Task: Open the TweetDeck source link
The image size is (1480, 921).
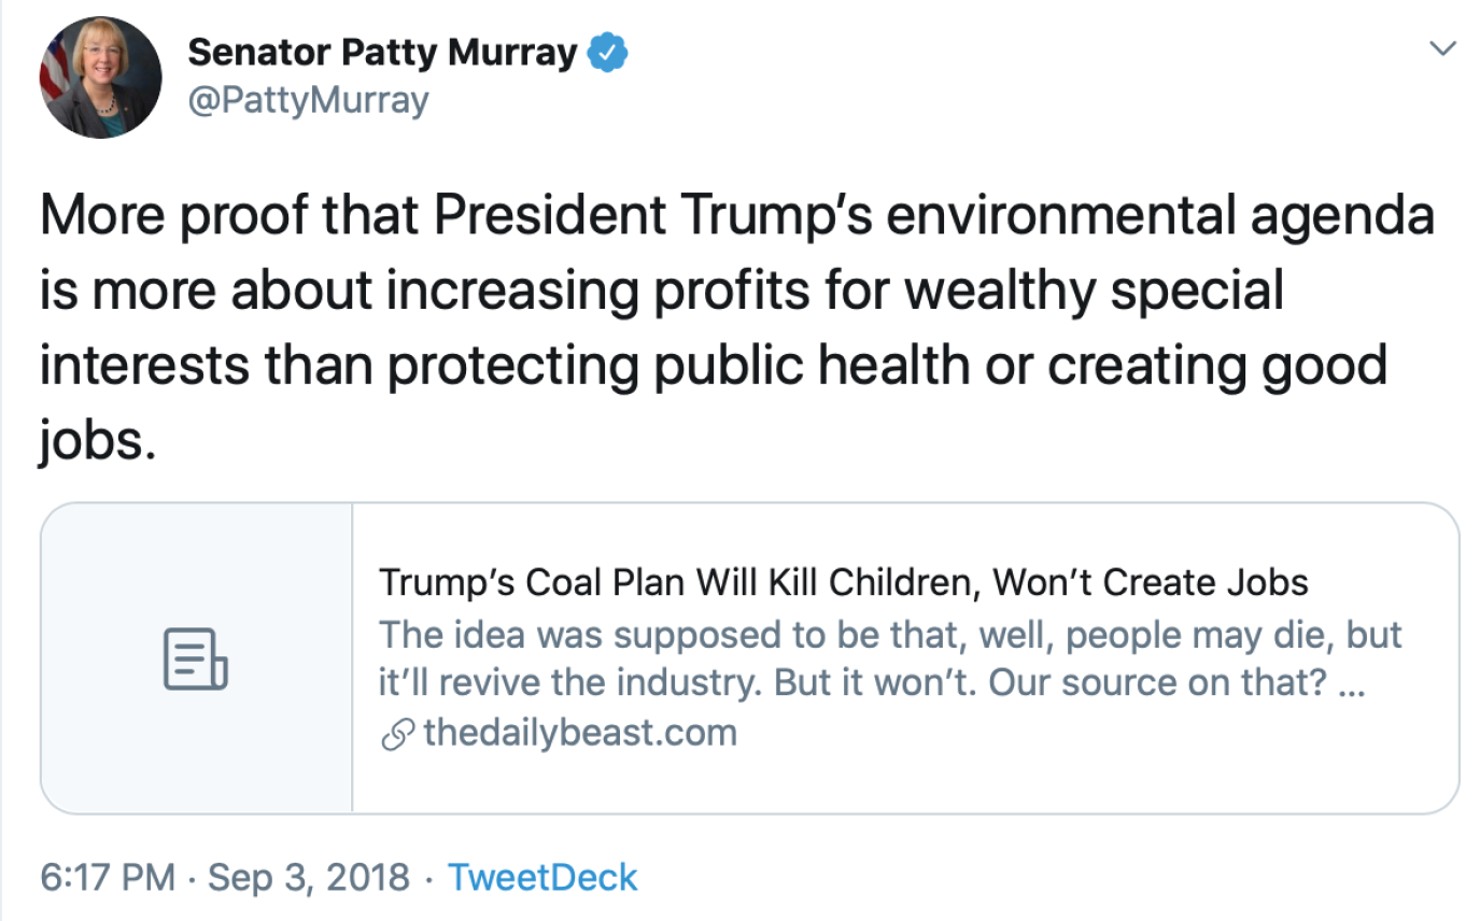Action: [x=543, y=876]
